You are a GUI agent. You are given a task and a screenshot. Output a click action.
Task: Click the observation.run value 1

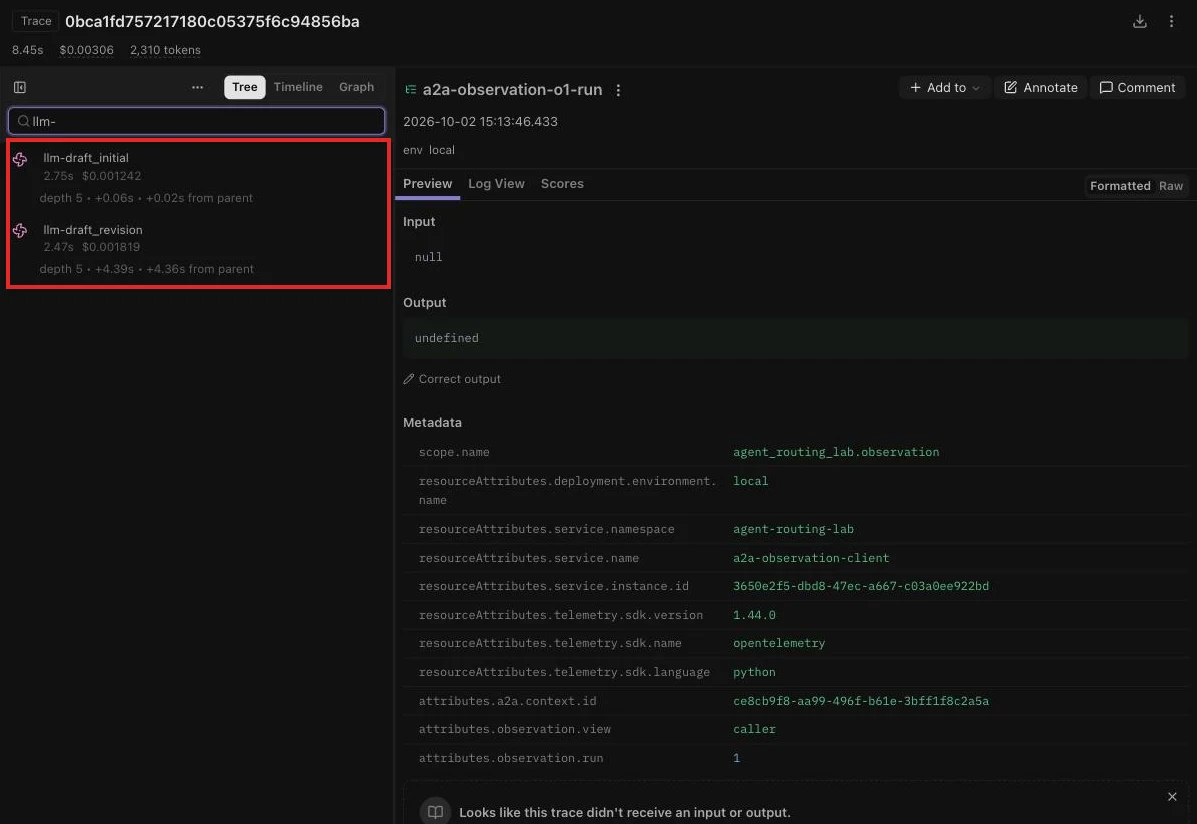tap(737, 758)
